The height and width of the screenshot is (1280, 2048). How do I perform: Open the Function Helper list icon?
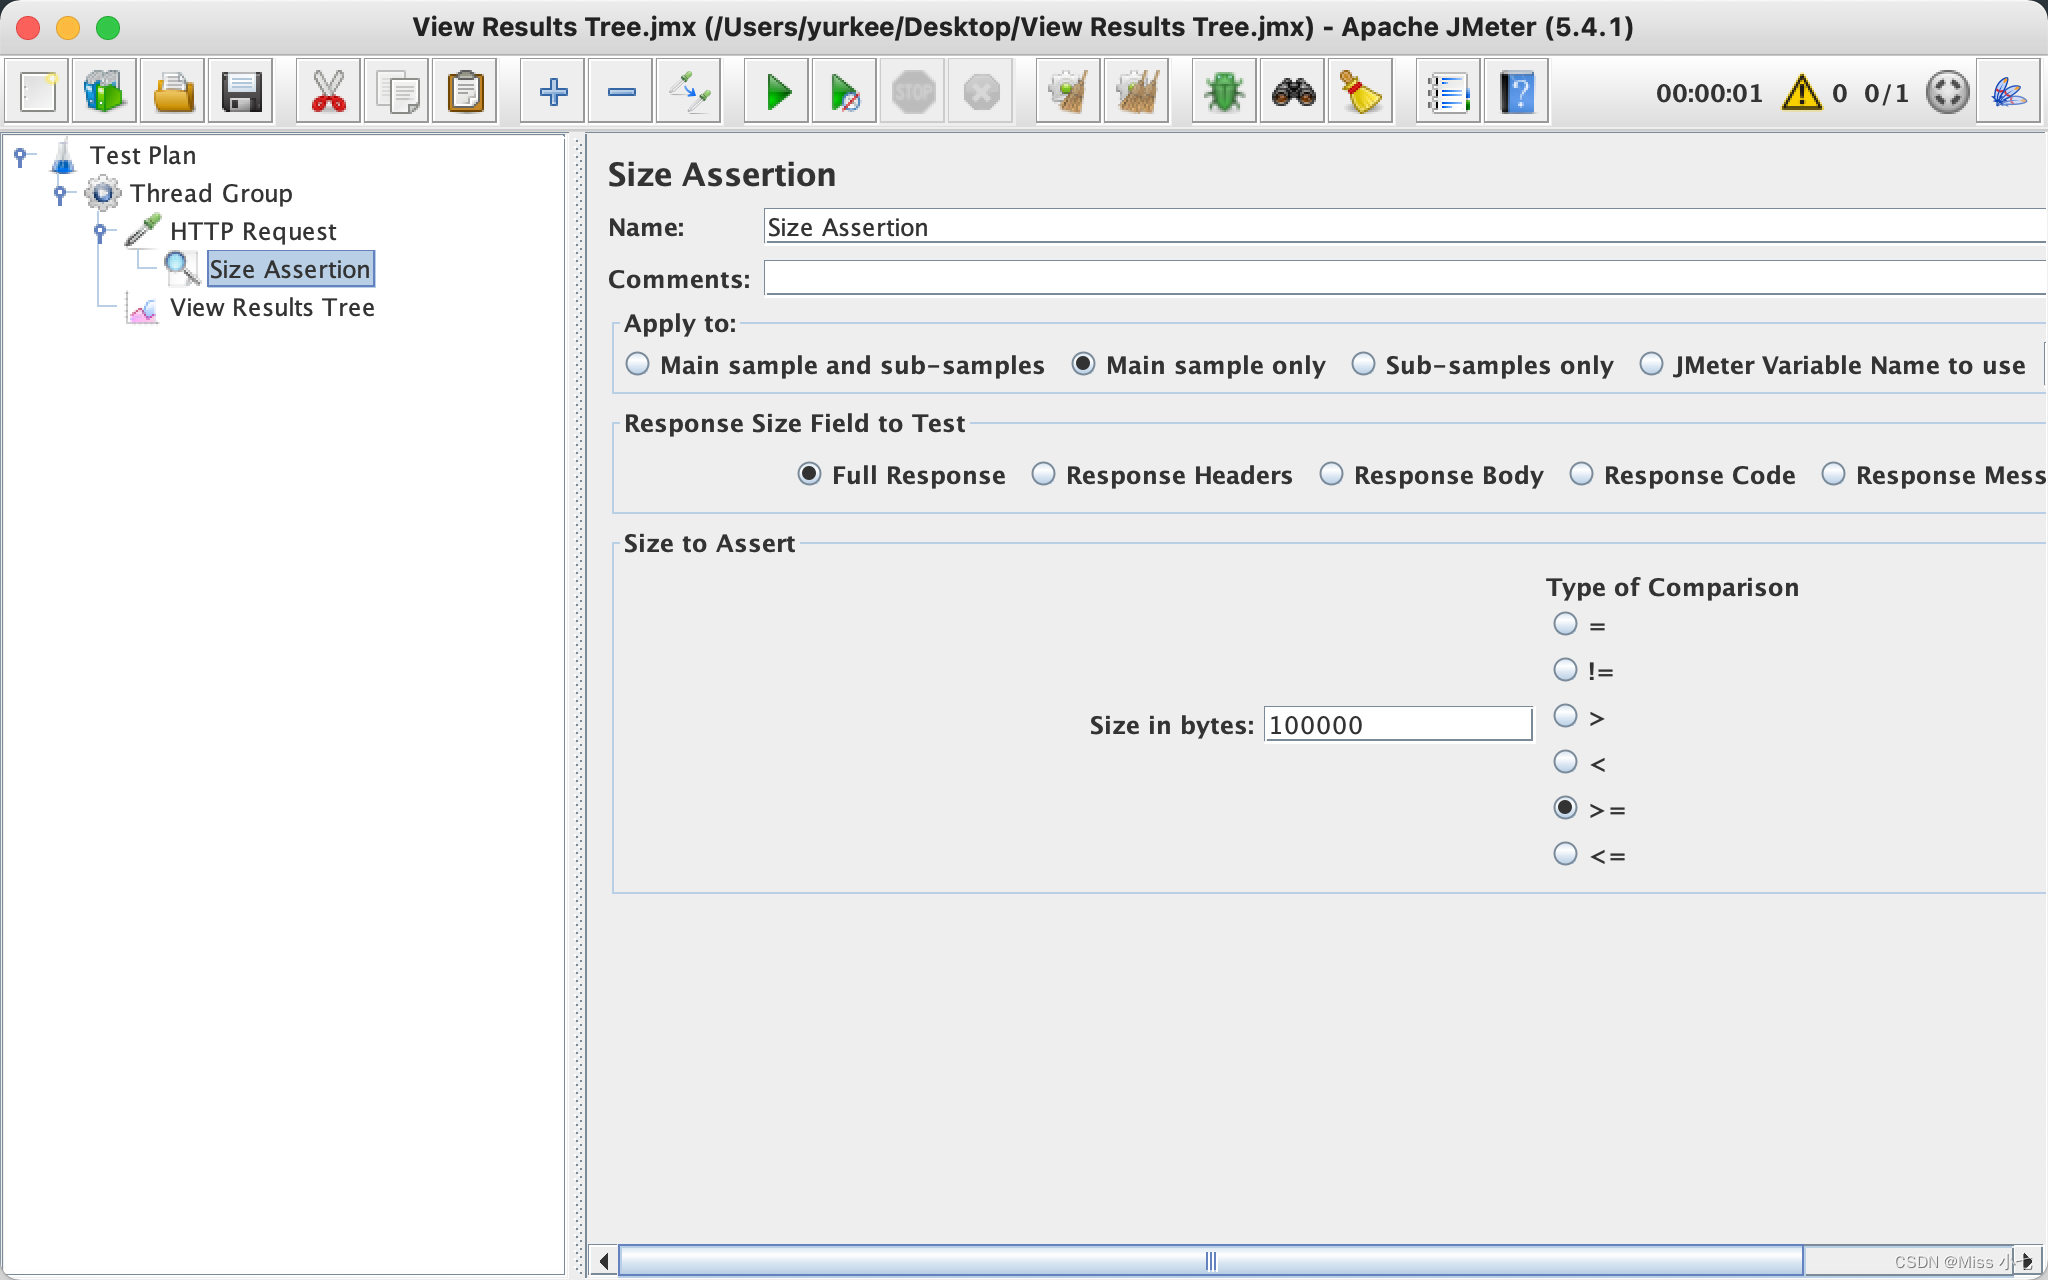tap(1449, 92)
